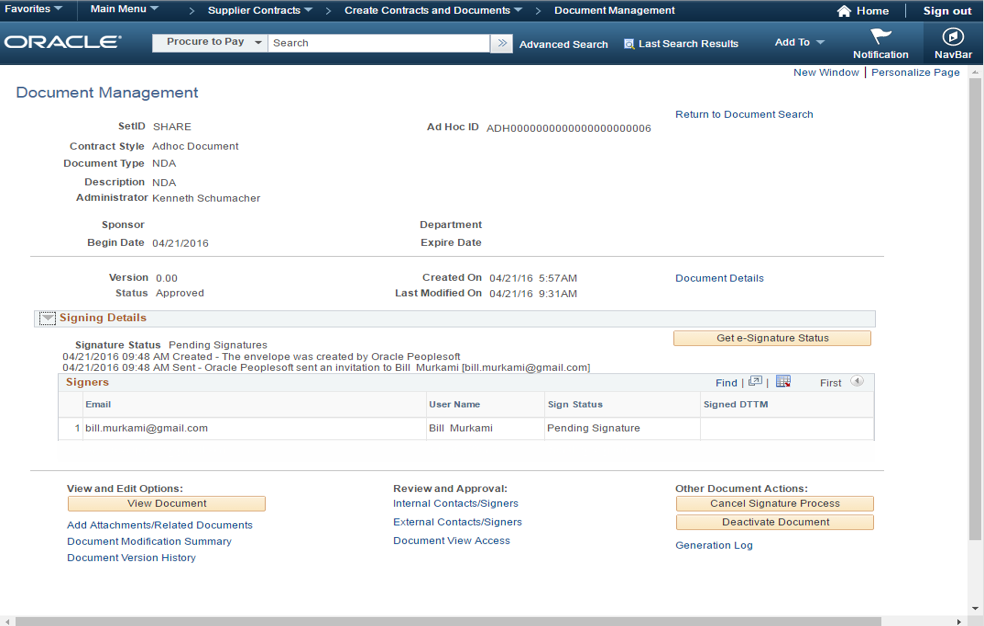
Task: Collapse the Signing Details section
Action: pos(47,318)
